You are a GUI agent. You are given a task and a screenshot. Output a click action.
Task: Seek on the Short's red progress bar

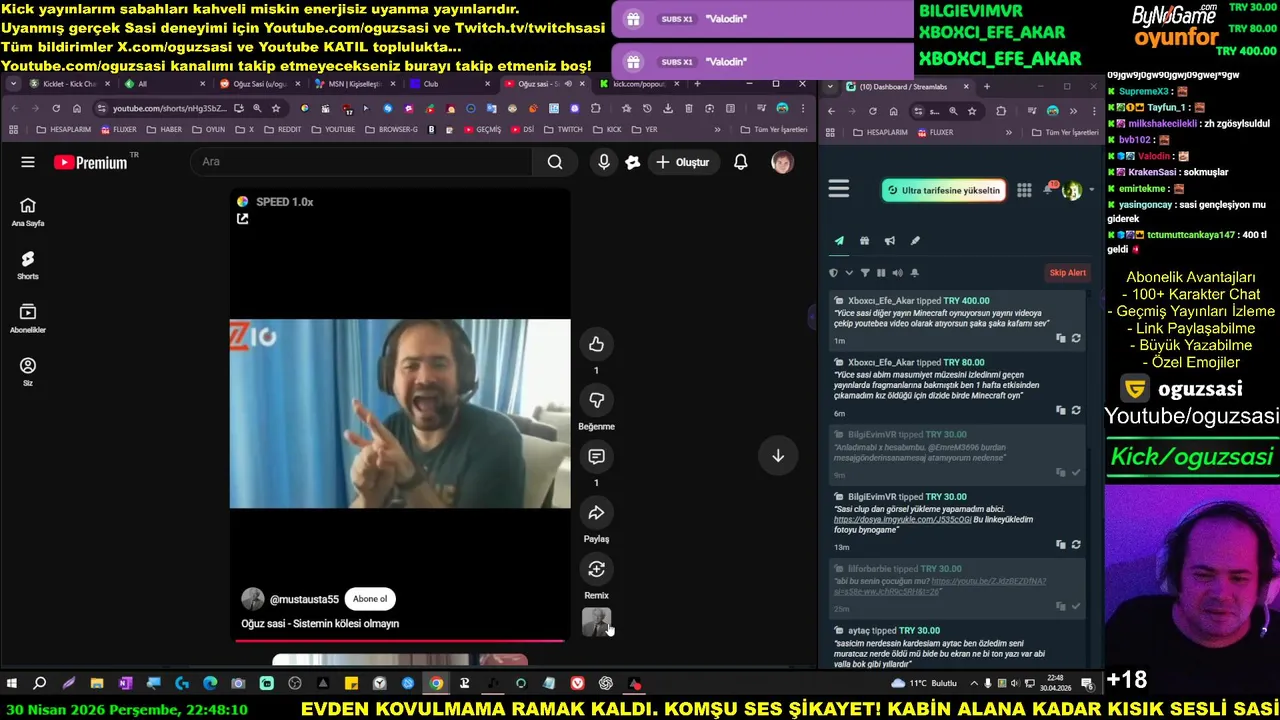[400, 640]
